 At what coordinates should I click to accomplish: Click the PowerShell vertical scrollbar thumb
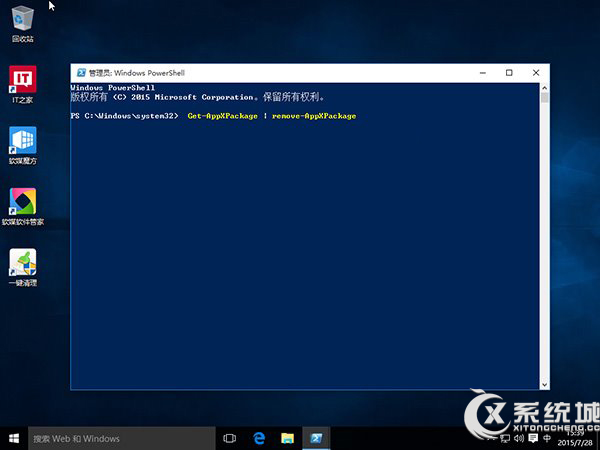[x=545, y=98]
